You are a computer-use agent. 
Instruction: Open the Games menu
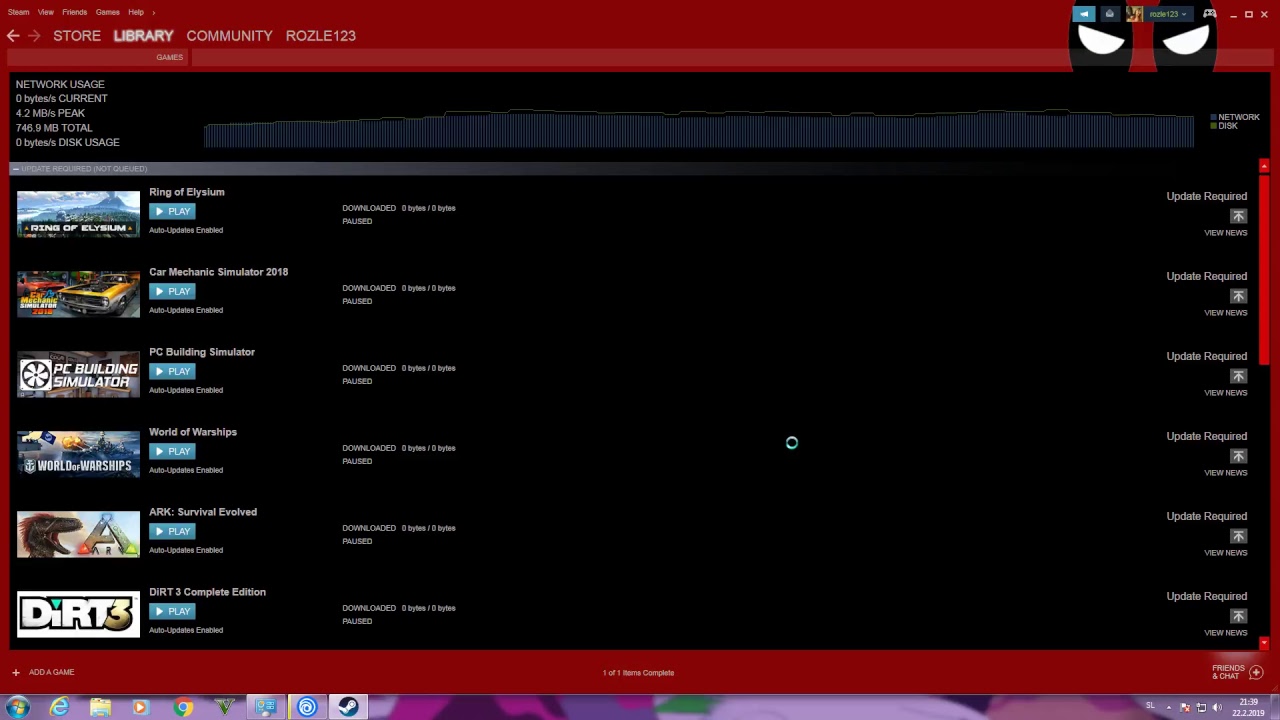pyautogui.click(x=107, y=12)
